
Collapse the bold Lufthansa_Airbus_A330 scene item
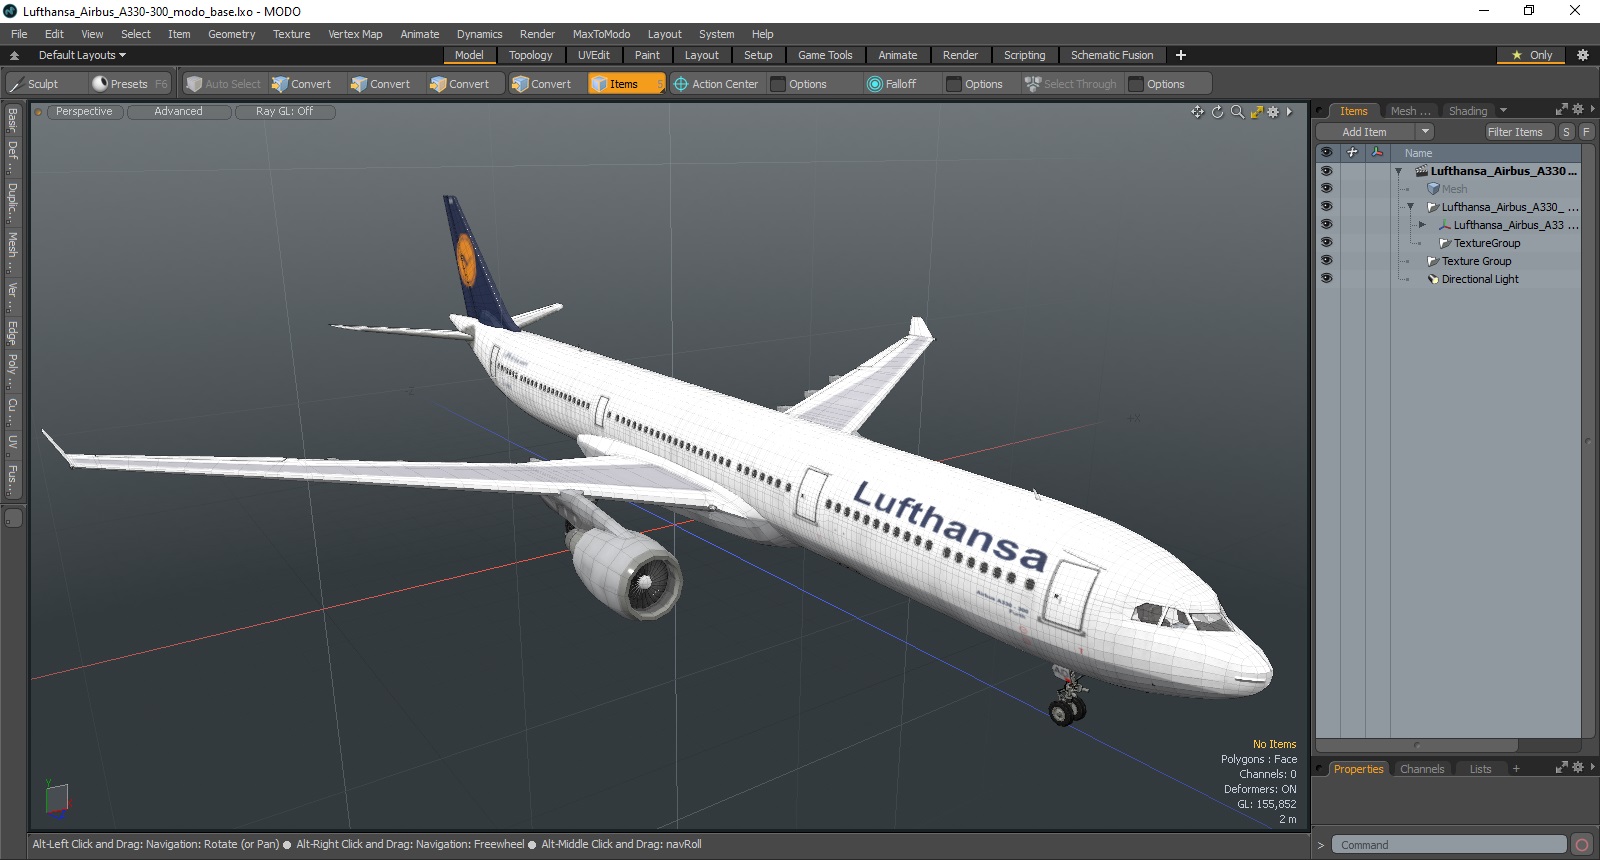pos(1398,172)
